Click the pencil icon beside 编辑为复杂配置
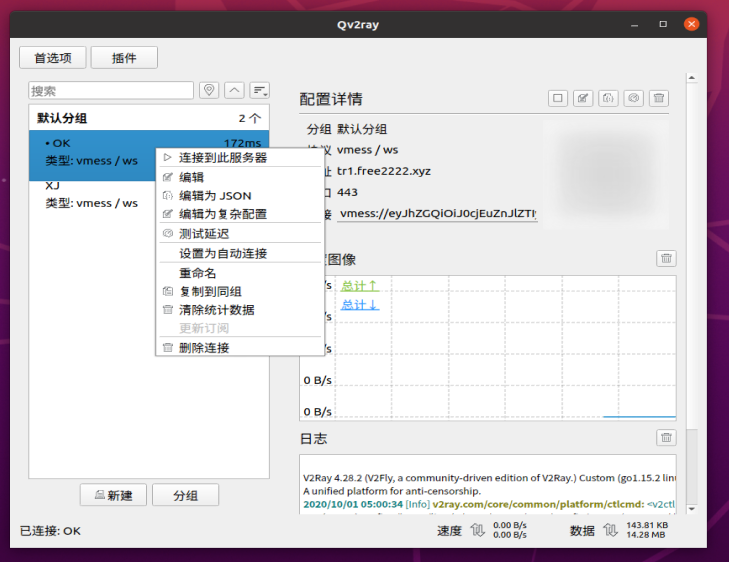Image resolution: width=729 pixels, height=562 pixels. coord(168,214)
